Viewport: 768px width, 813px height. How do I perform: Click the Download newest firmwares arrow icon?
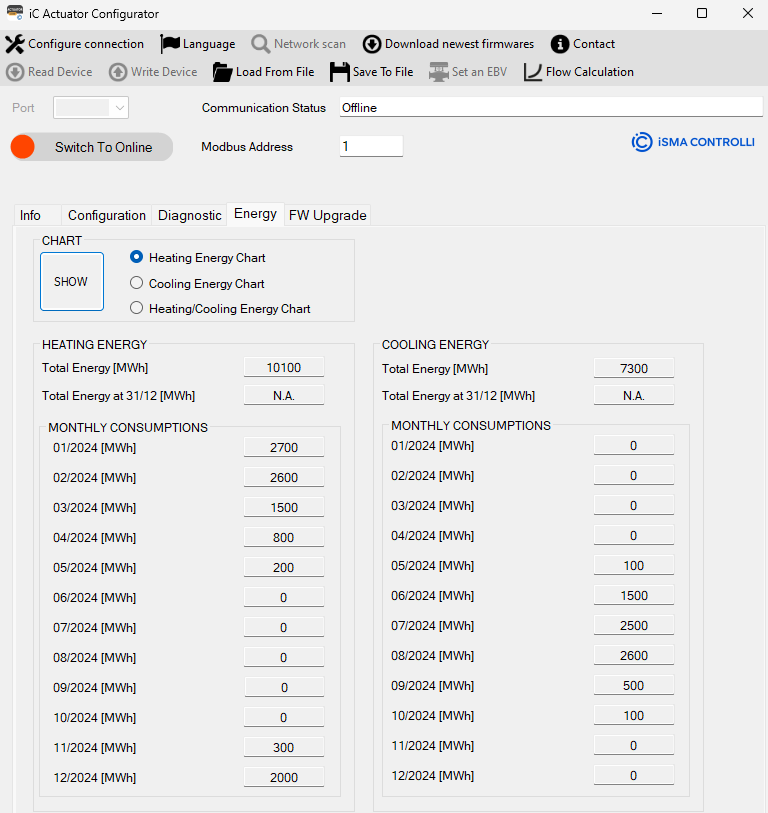(x=372, y=44)
